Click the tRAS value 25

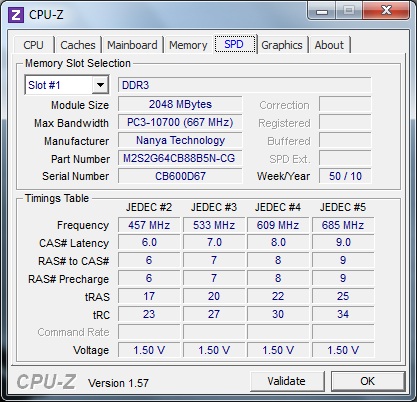[x=343, y=296]
